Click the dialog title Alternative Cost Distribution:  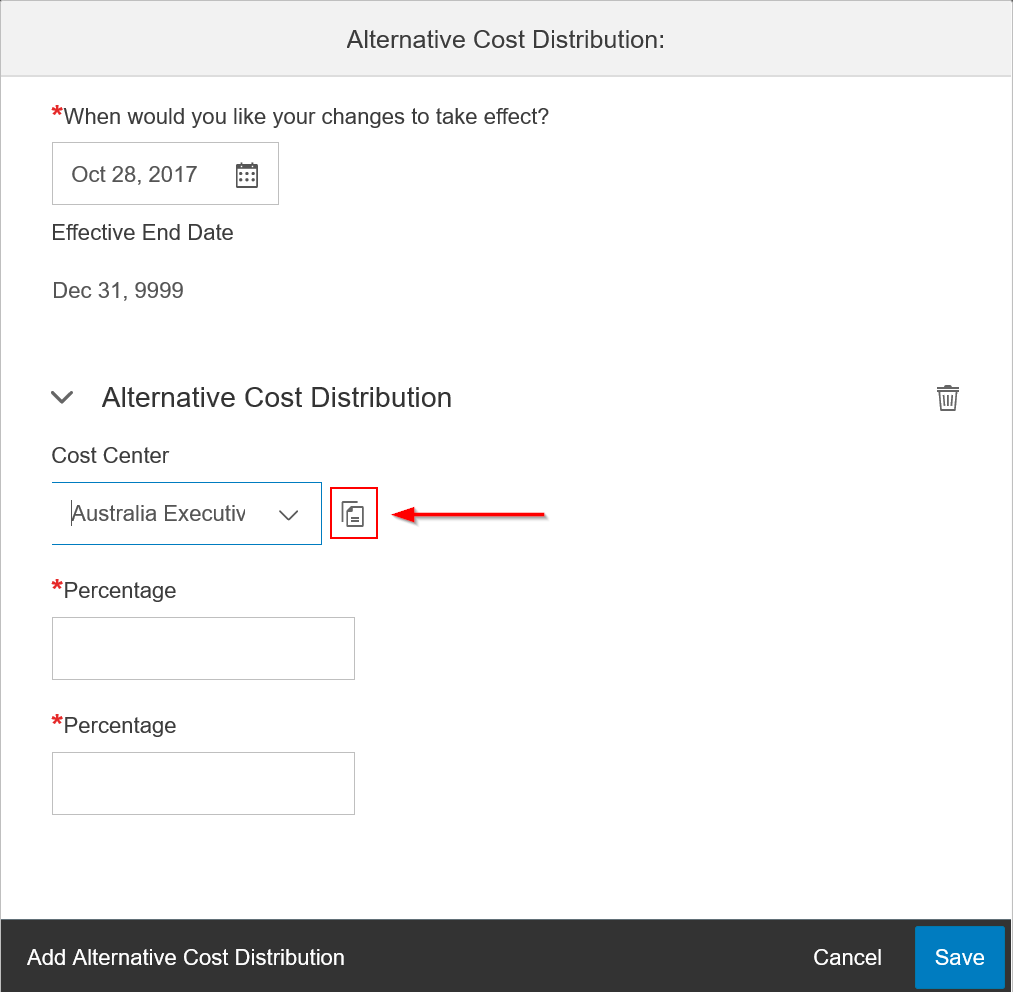click(506, 39)
